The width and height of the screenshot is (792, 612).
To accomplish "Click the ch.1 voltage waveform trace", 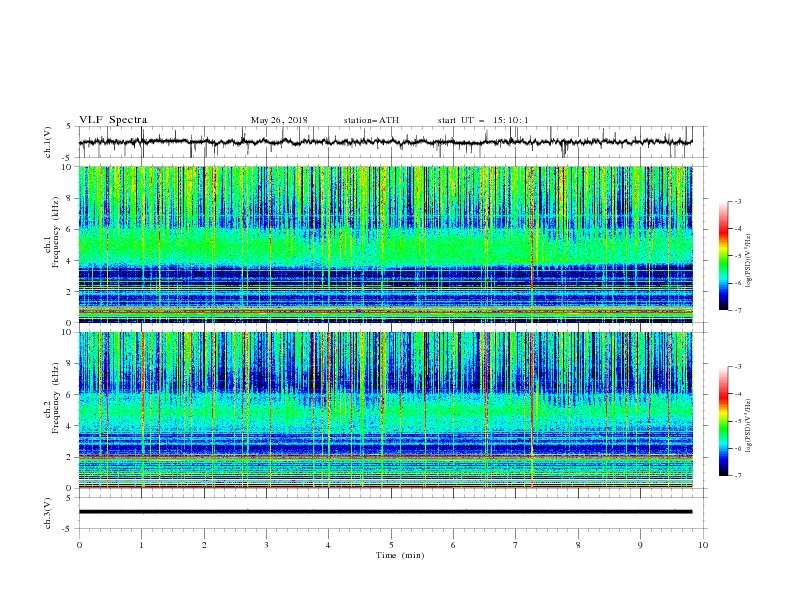I will (385, 142).
